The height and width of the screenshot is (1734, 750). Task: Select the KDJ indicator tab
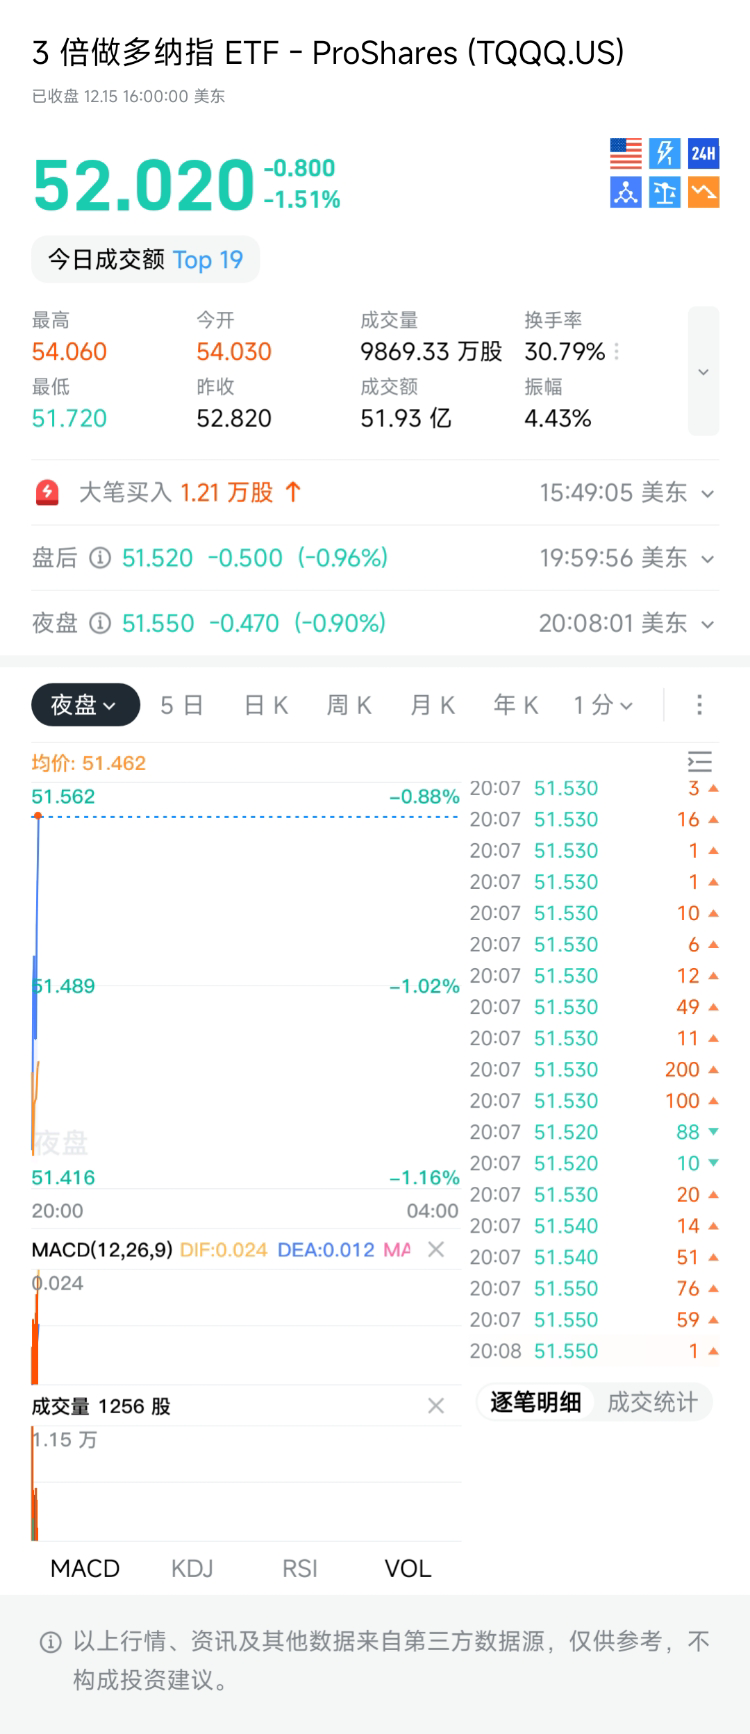pyautogui.click(x=192, y=1568)
